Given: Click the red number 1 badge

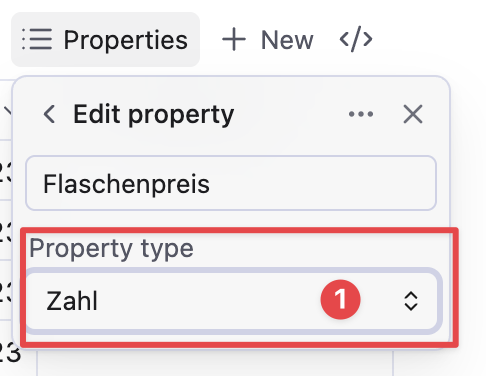Looking at the screenshot, I should coord(340,299).
